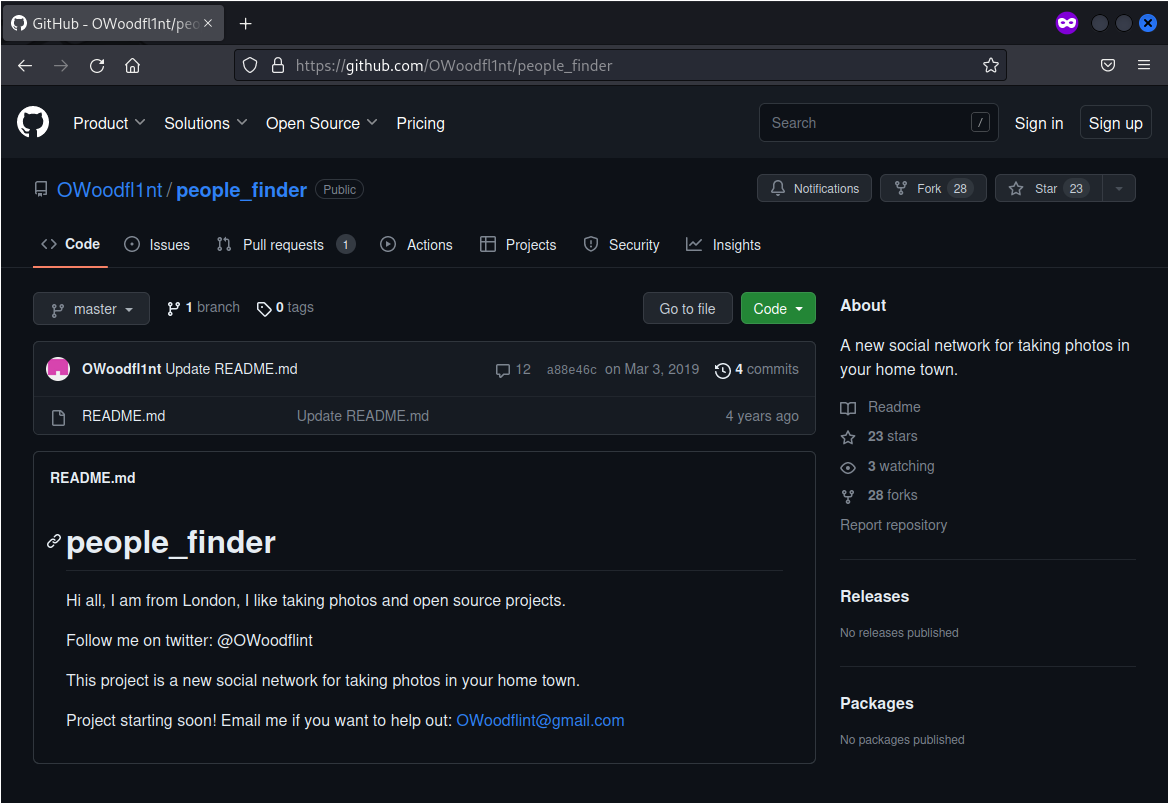Click the Notifications bell icon

pos(779,188)
